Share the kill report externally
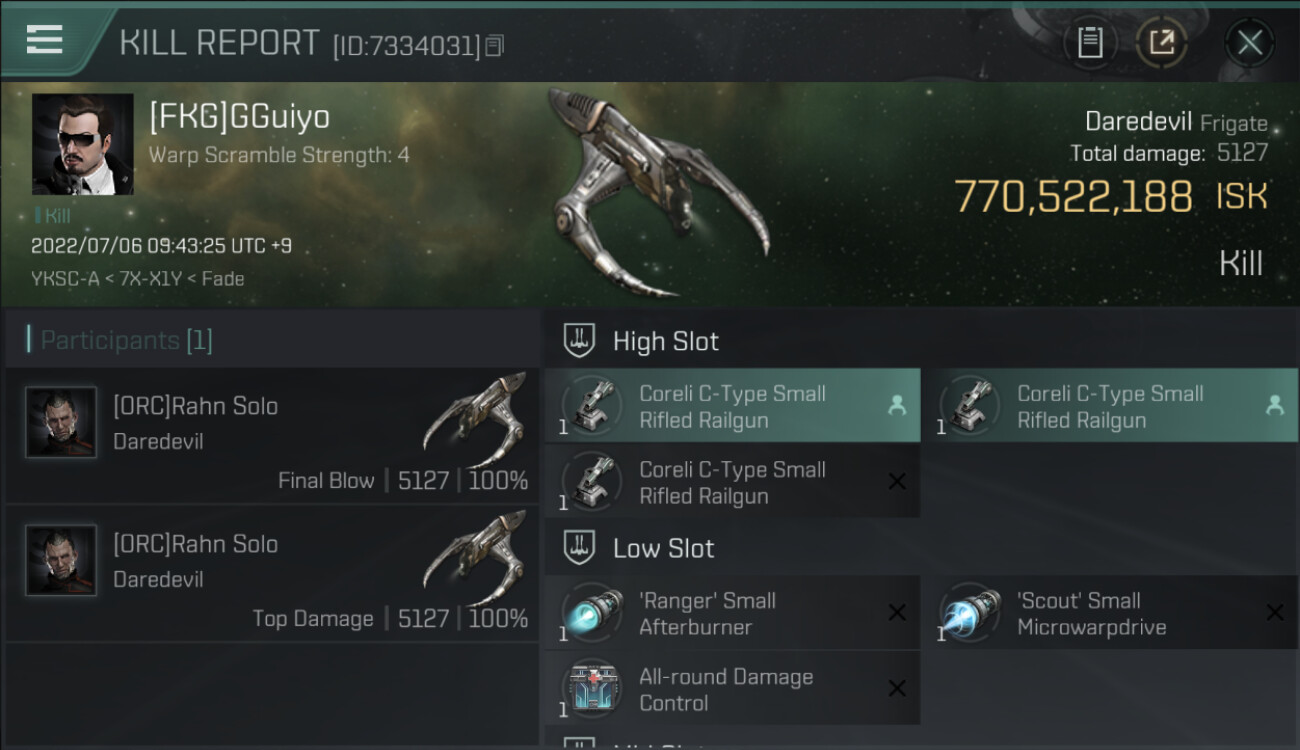 click(x=1161, y=43)
